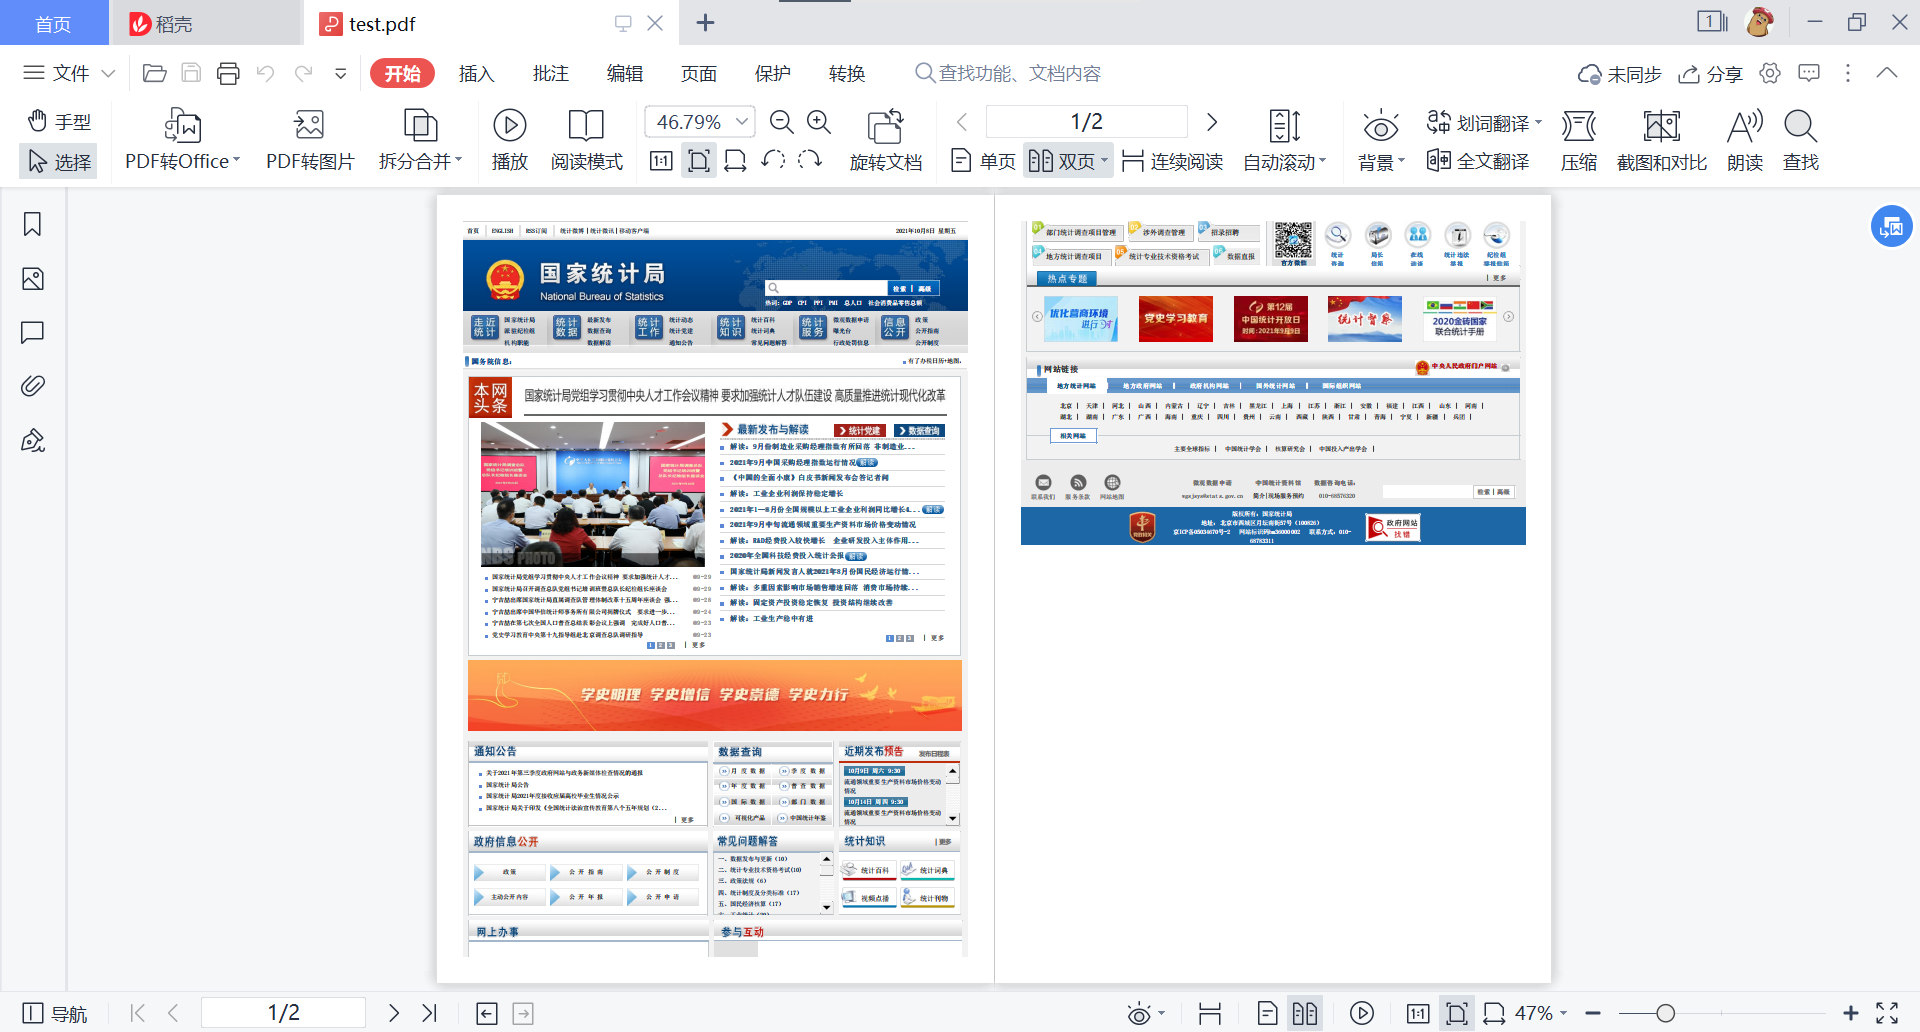Click the zoom plus button near slider
Image resolution: width=1920 pixels, height=1032 pixels.
[x=1851, y=1013]
